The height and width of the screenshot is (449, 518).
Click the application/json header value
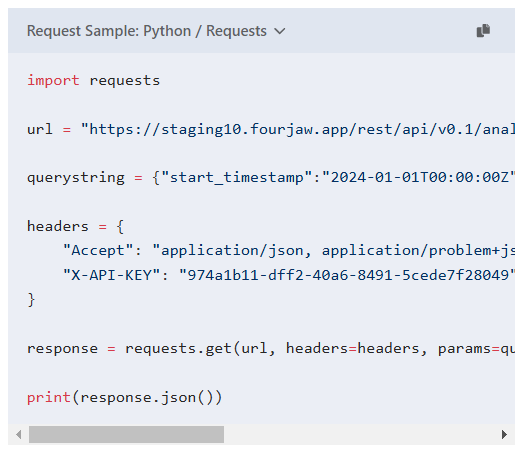coord(333,251)
